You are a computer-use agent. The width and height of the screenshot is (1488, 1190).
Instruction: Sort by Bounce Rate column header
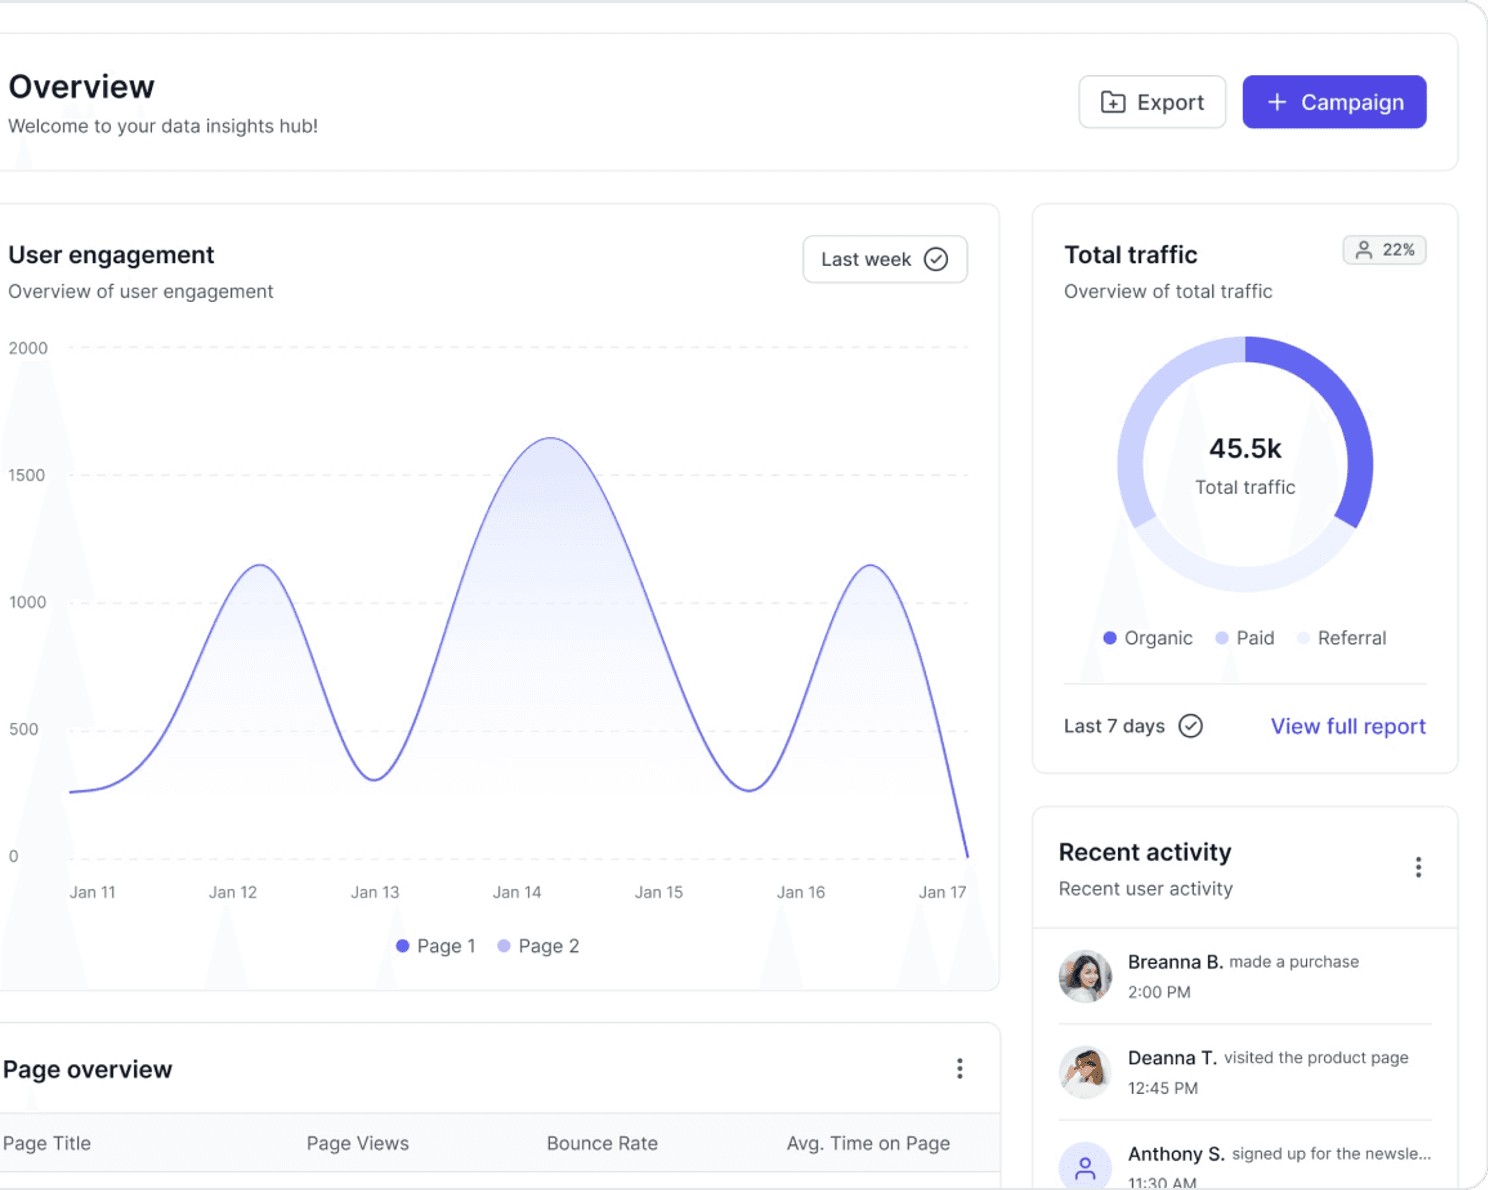click(x=602, y=1143)
